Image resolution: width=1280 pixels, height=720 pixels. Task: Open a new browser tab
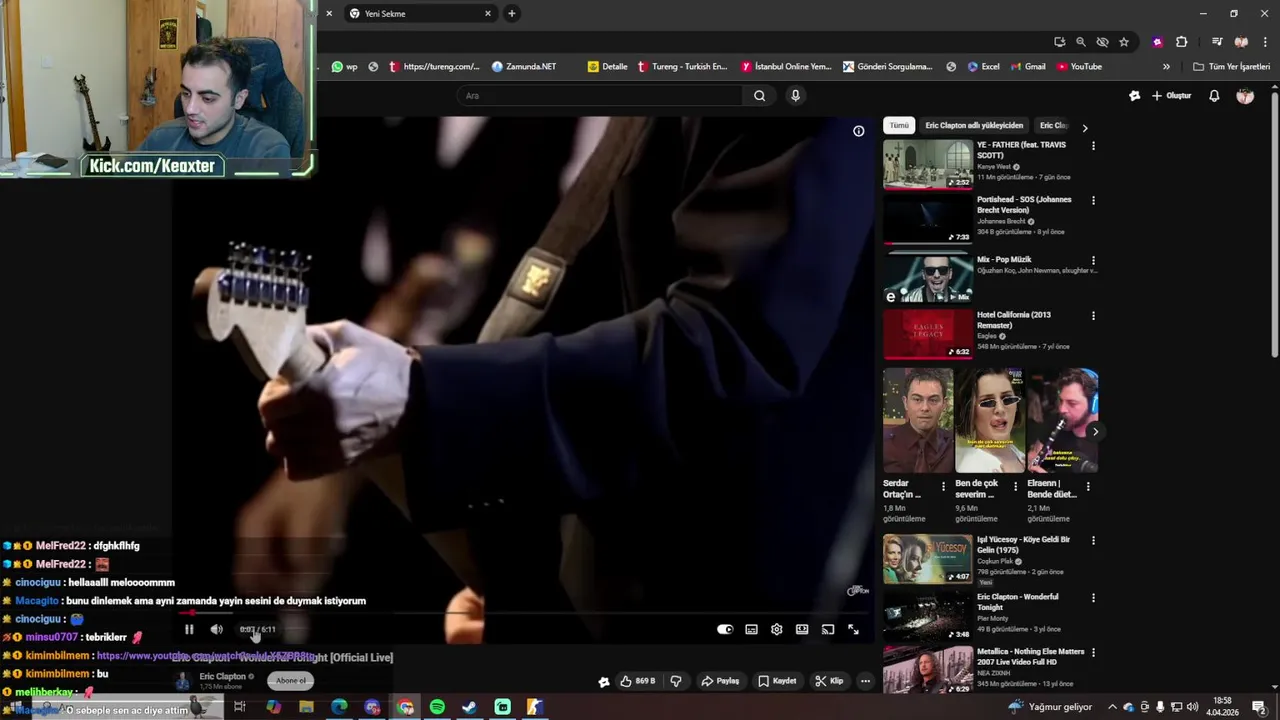pyautogui.click(x=512, y=14)
